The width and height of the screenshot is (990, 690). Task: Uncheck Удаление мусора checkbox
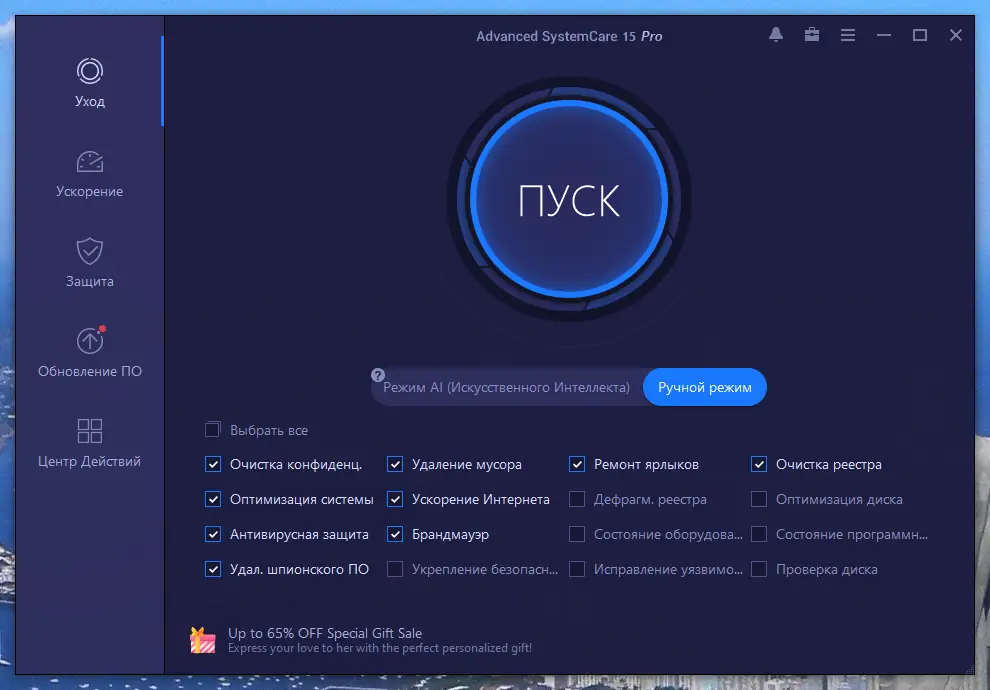(395, 465)
